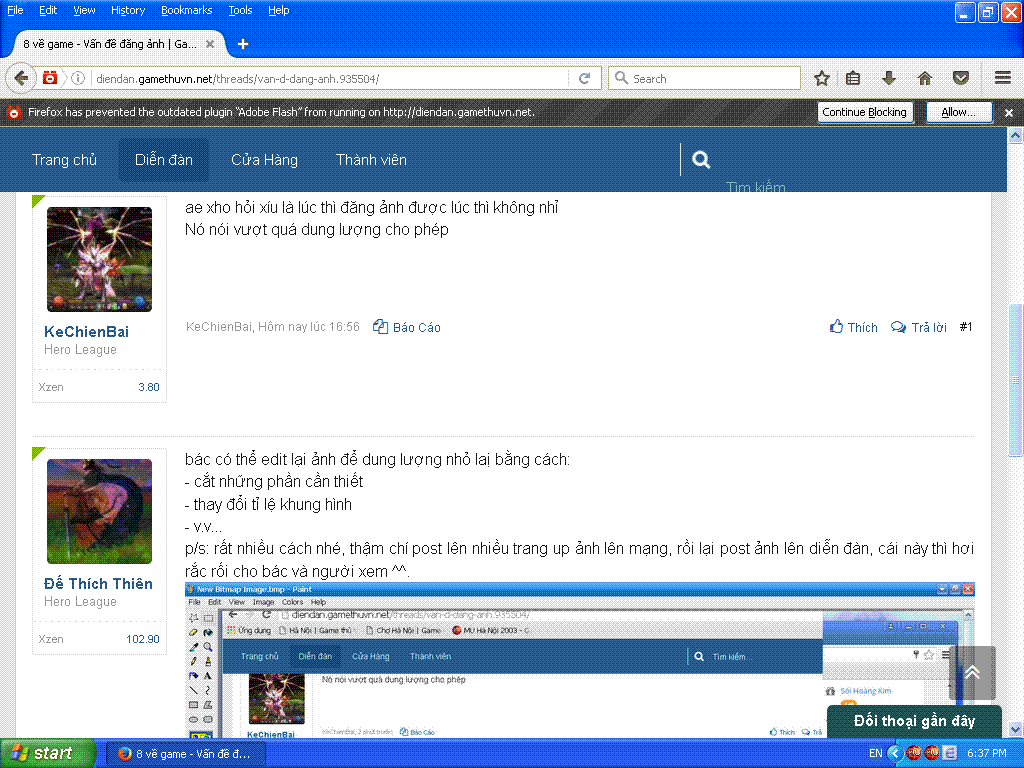The width and height of the screenshot is (1024, 768).
Task: Click the Tìm kiếm forum search field
Action: pos(756,187)
